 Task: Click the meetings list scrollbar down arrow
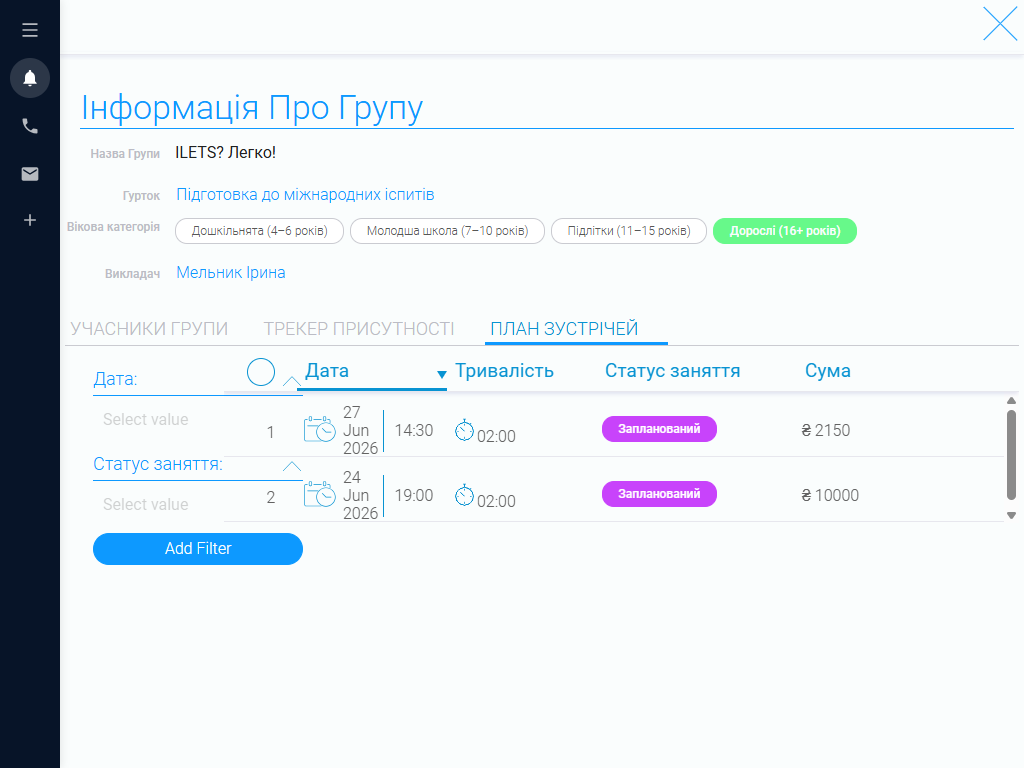pyautogui.click(x=1012, y=515)
